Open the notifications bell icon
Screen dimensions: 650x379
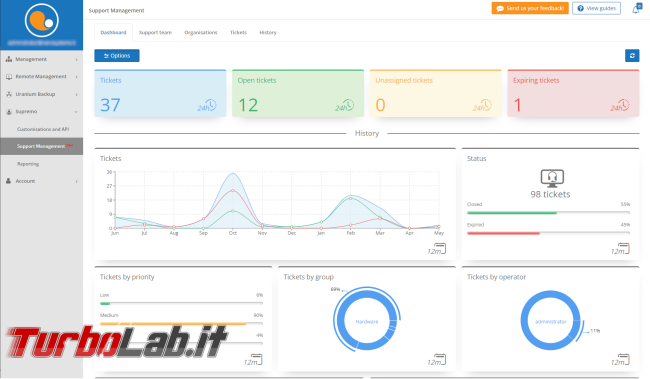coord(636,9)
